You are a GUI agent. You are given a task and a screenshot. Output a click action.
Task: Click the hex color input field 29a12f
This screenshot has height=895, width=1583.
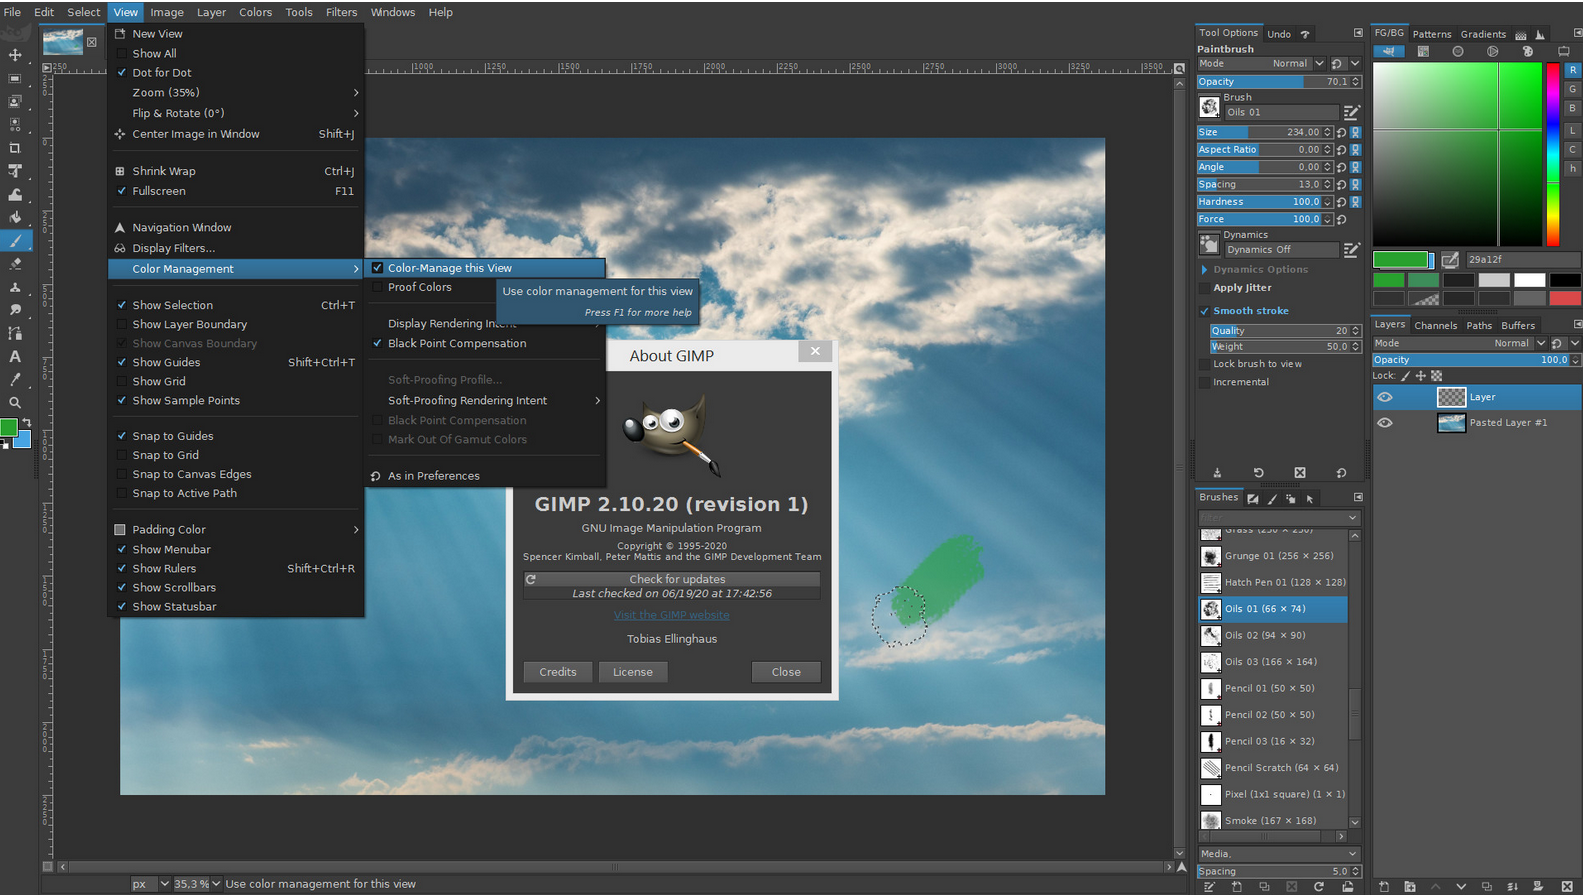tap(1522, 260)
